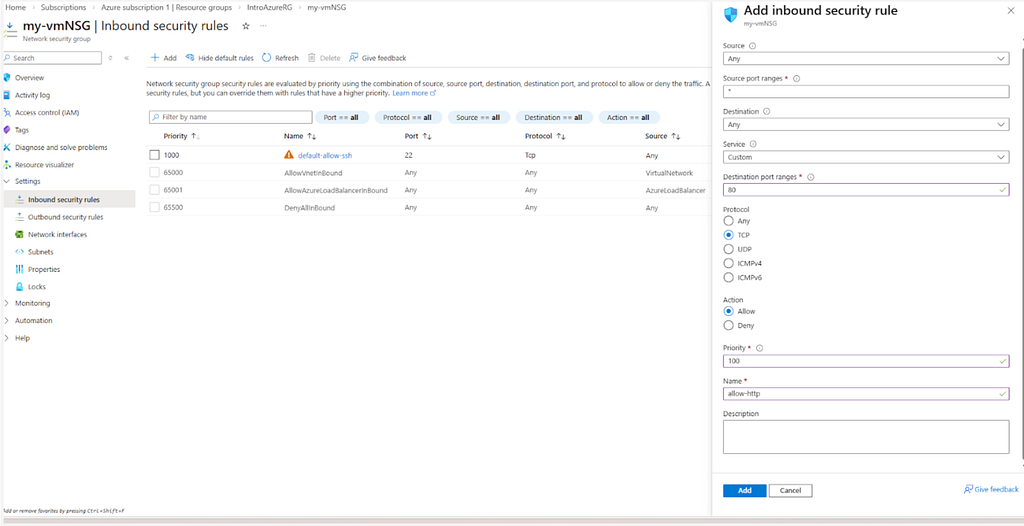Open Activity log icon in sidebar
The image size is (1024, 526).
(x=7, y=95)
